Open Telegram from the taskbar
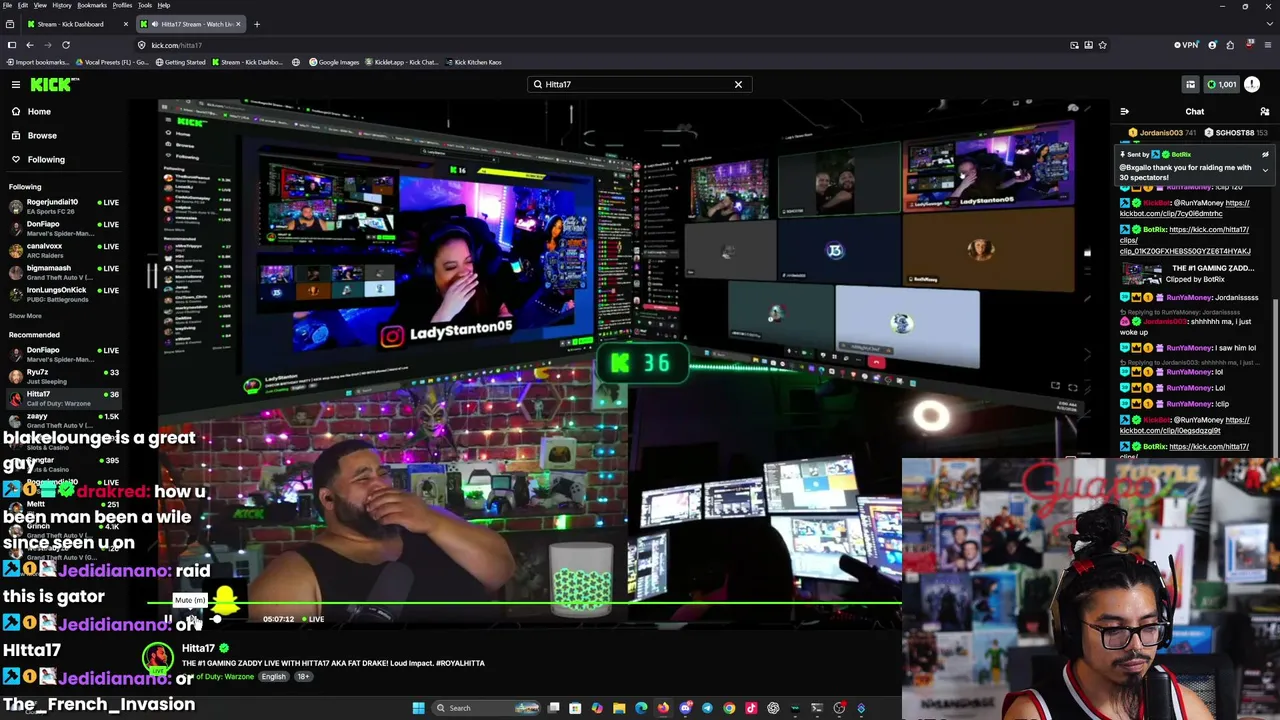The image size is (1280, 720). [707, 708]
